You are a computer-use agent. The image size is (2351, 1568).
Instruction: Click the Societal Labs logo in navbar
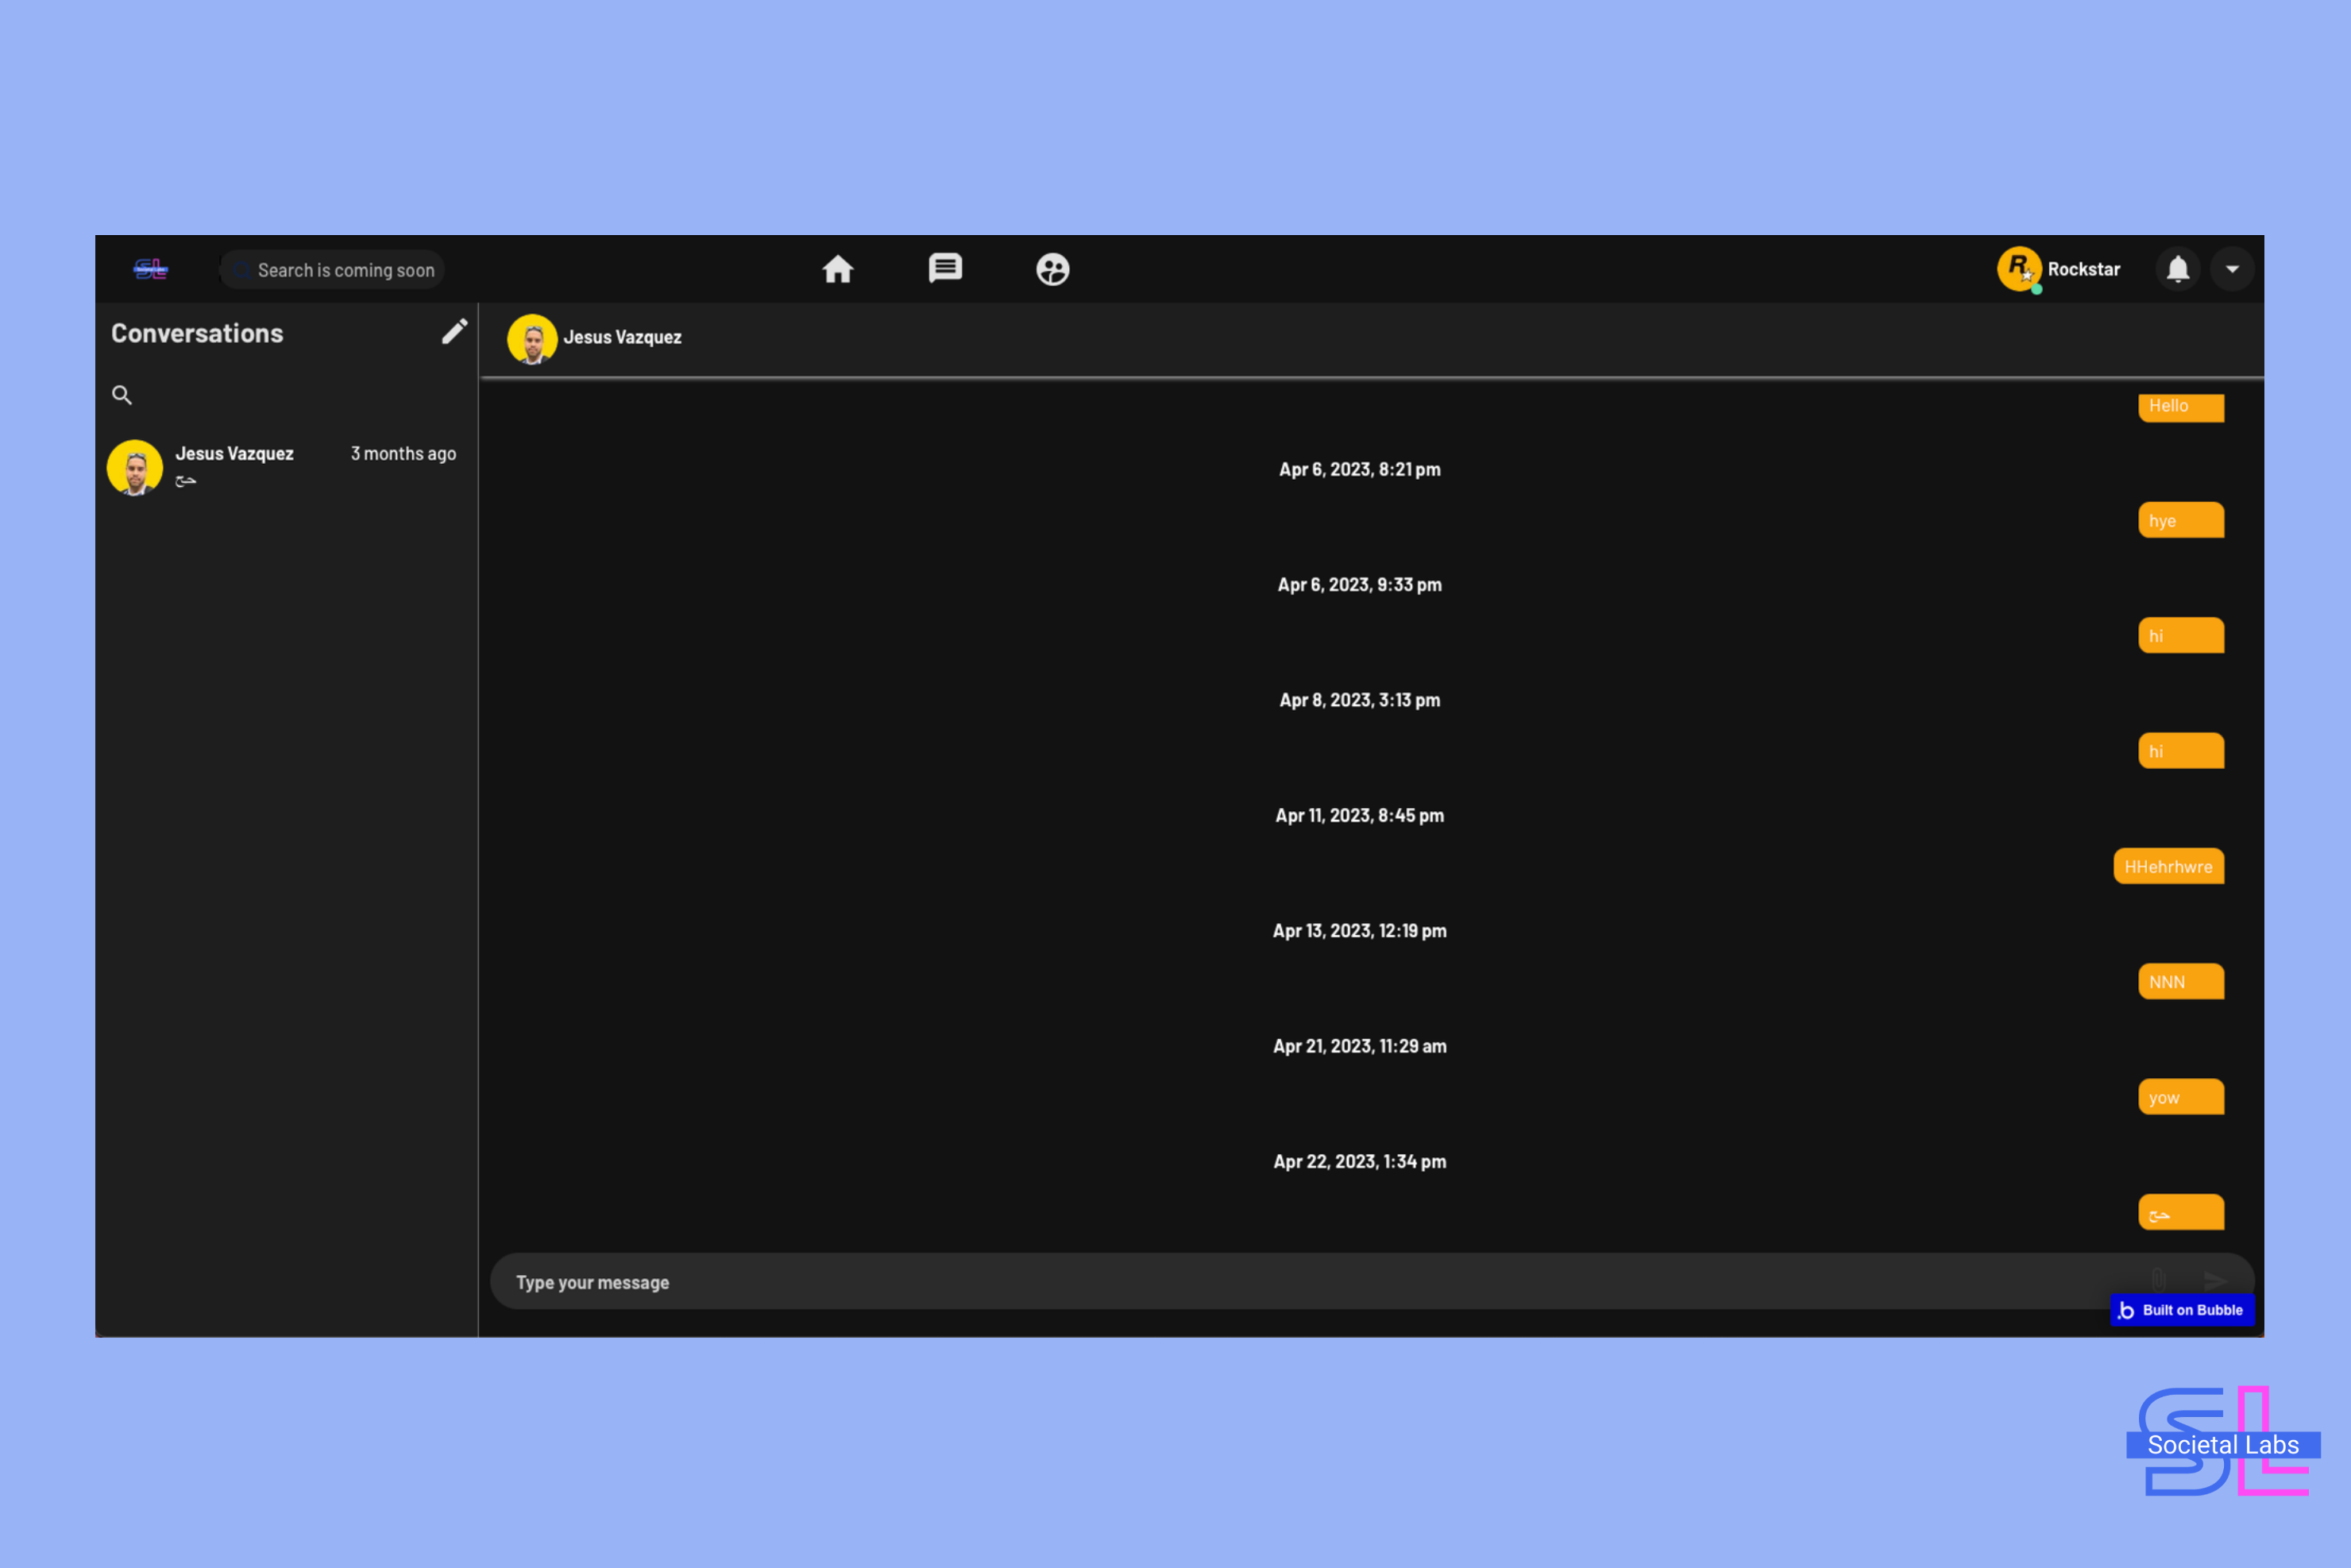pyautogui.click(x=151, y=269)
